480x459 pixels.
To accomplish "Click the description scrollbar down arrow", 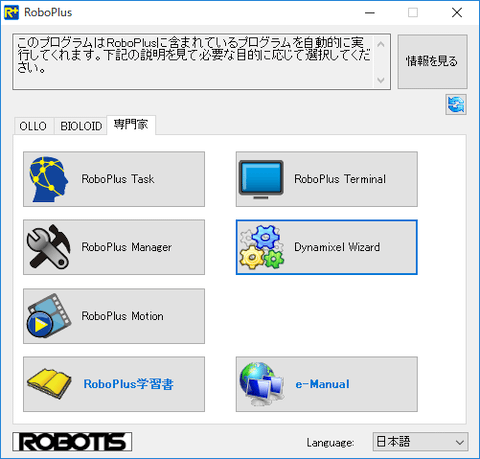I will click(x=381, y=80).
